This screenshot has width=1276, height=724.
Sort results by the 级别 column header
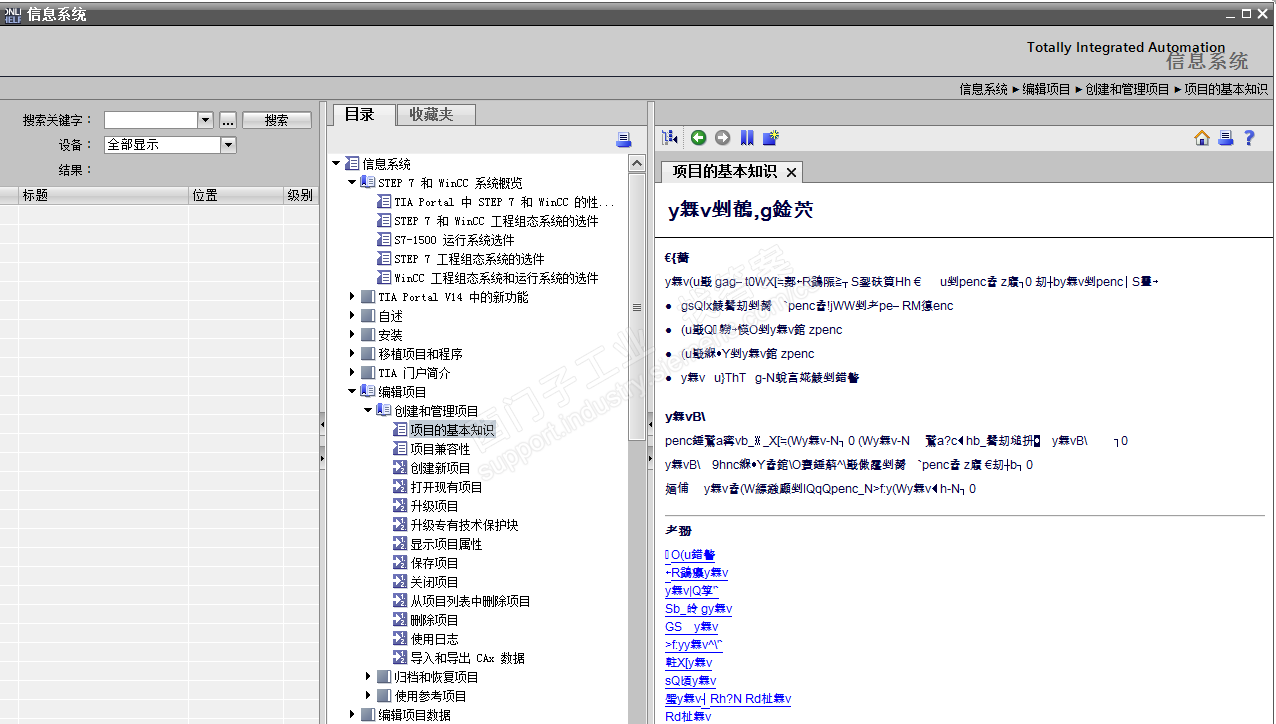click(300, 195)
